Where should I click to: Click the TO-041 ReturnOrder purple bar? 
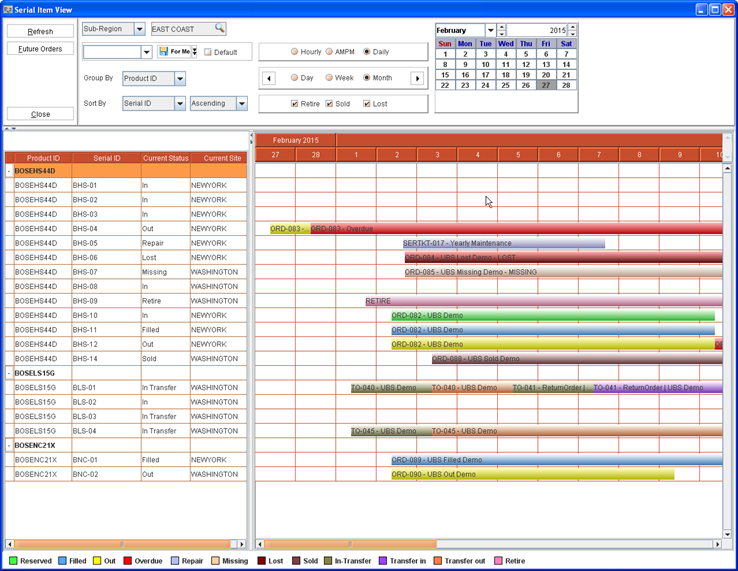[x=658, y=388]
